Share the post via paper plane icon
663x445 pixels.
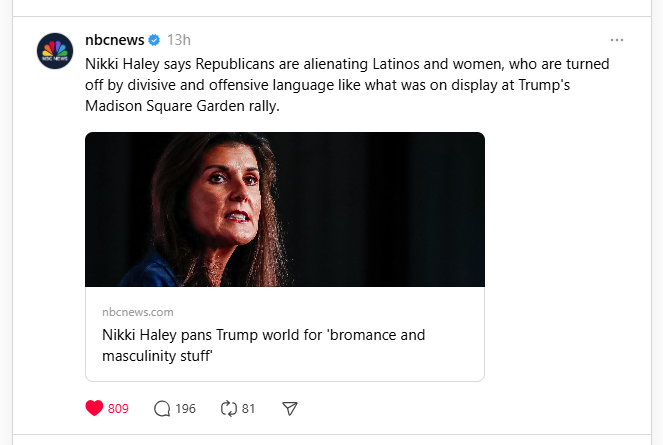click(x=290, y=408)
